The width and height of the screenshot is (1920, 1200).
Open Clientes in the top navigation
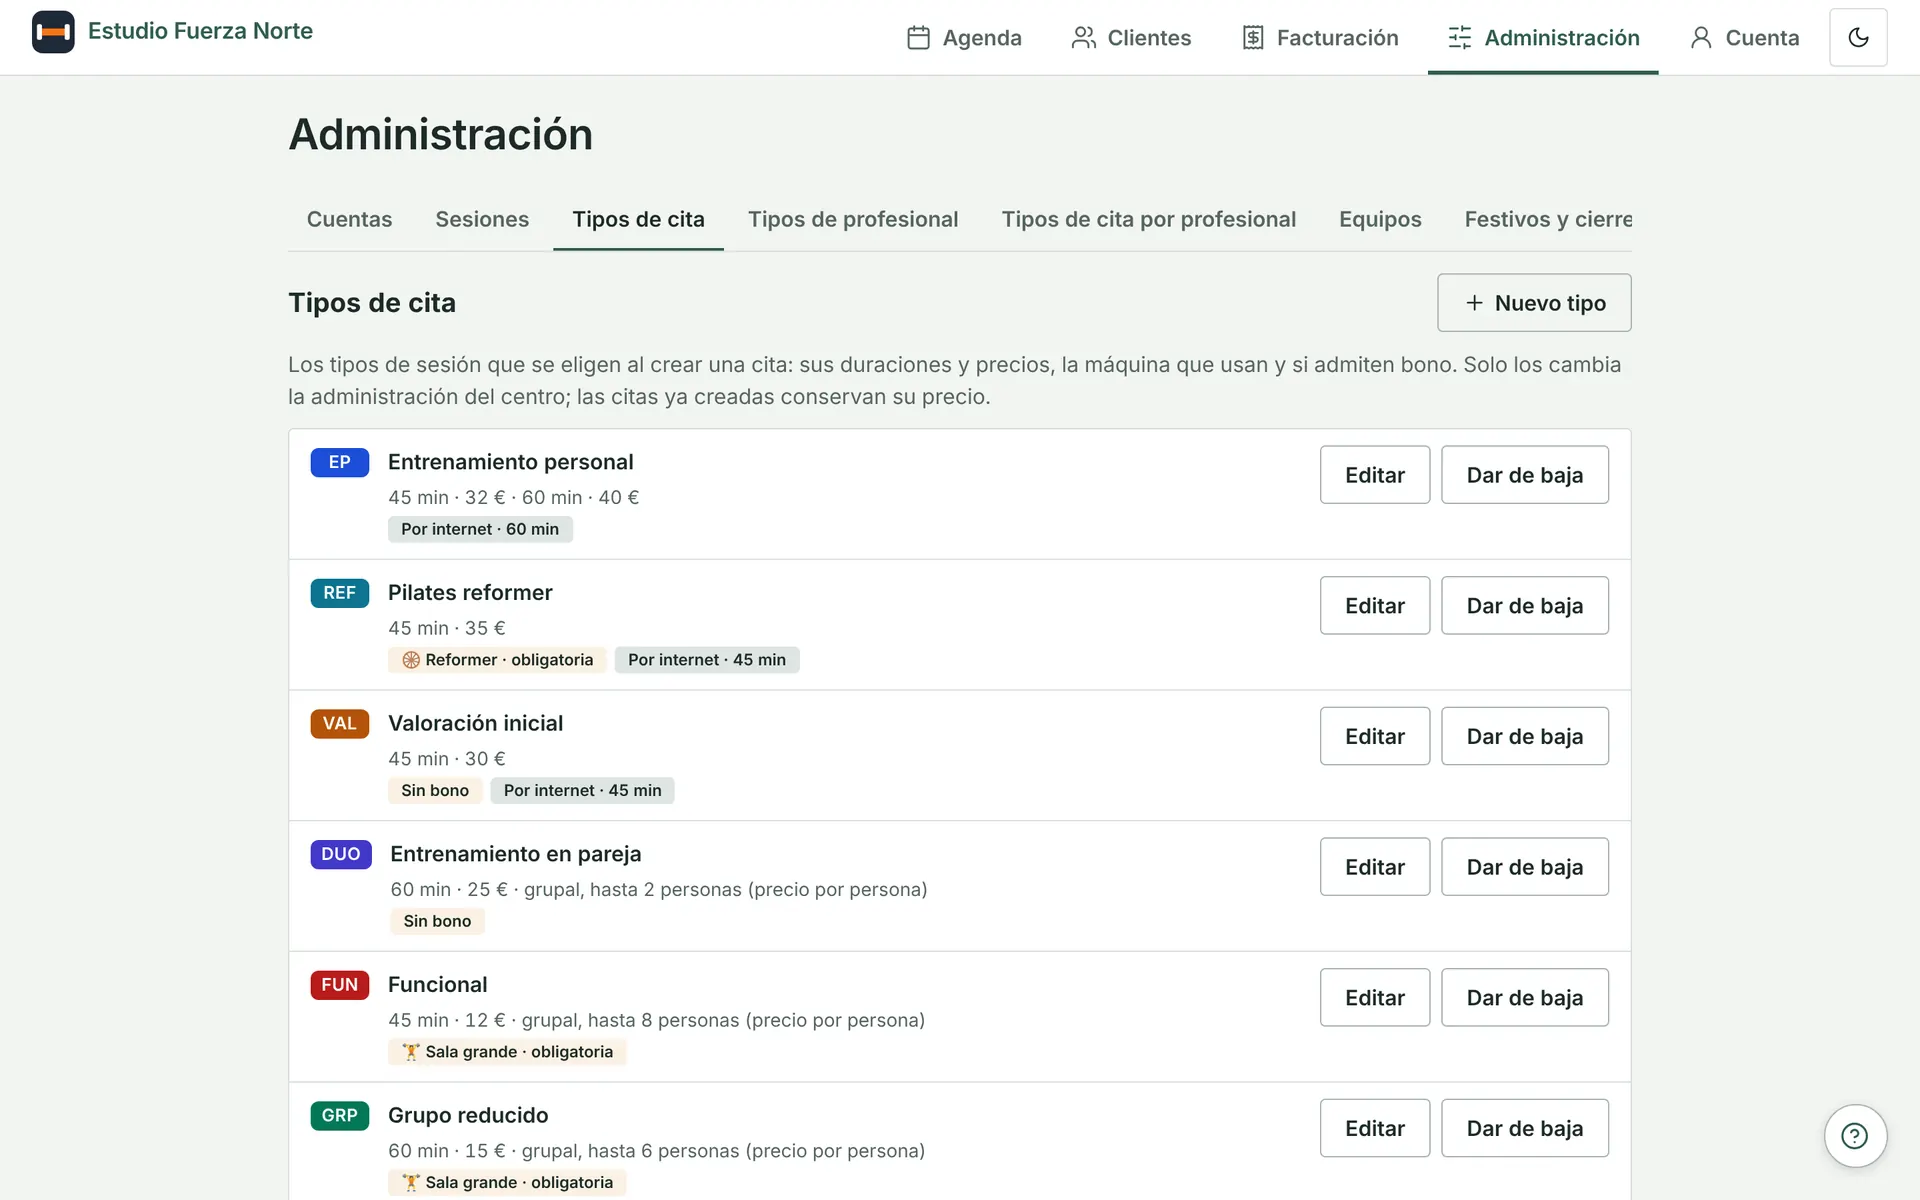coord(1131,38)
